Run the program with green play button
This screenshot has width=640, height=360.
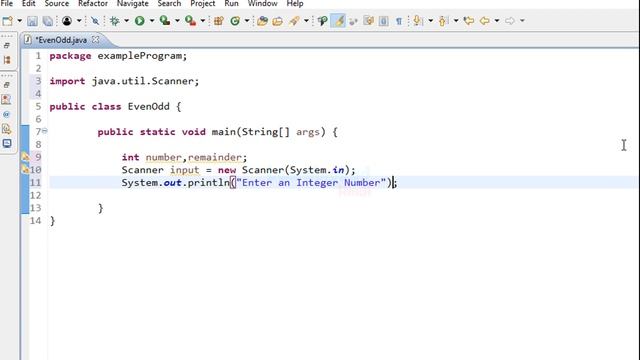click(x=140, y=21)
